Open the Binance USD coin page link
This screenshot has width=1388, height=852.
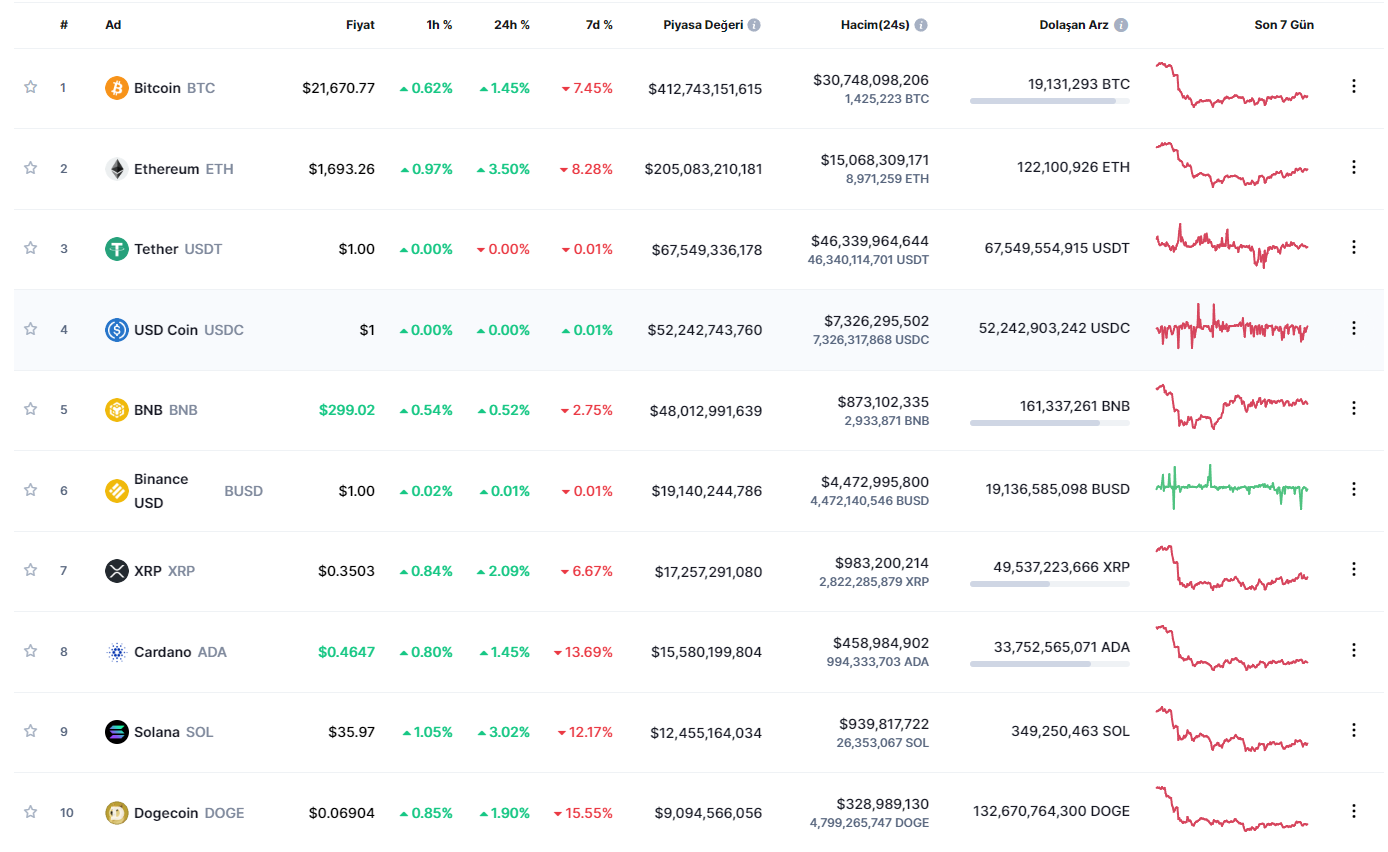click(x=161, y=491)
